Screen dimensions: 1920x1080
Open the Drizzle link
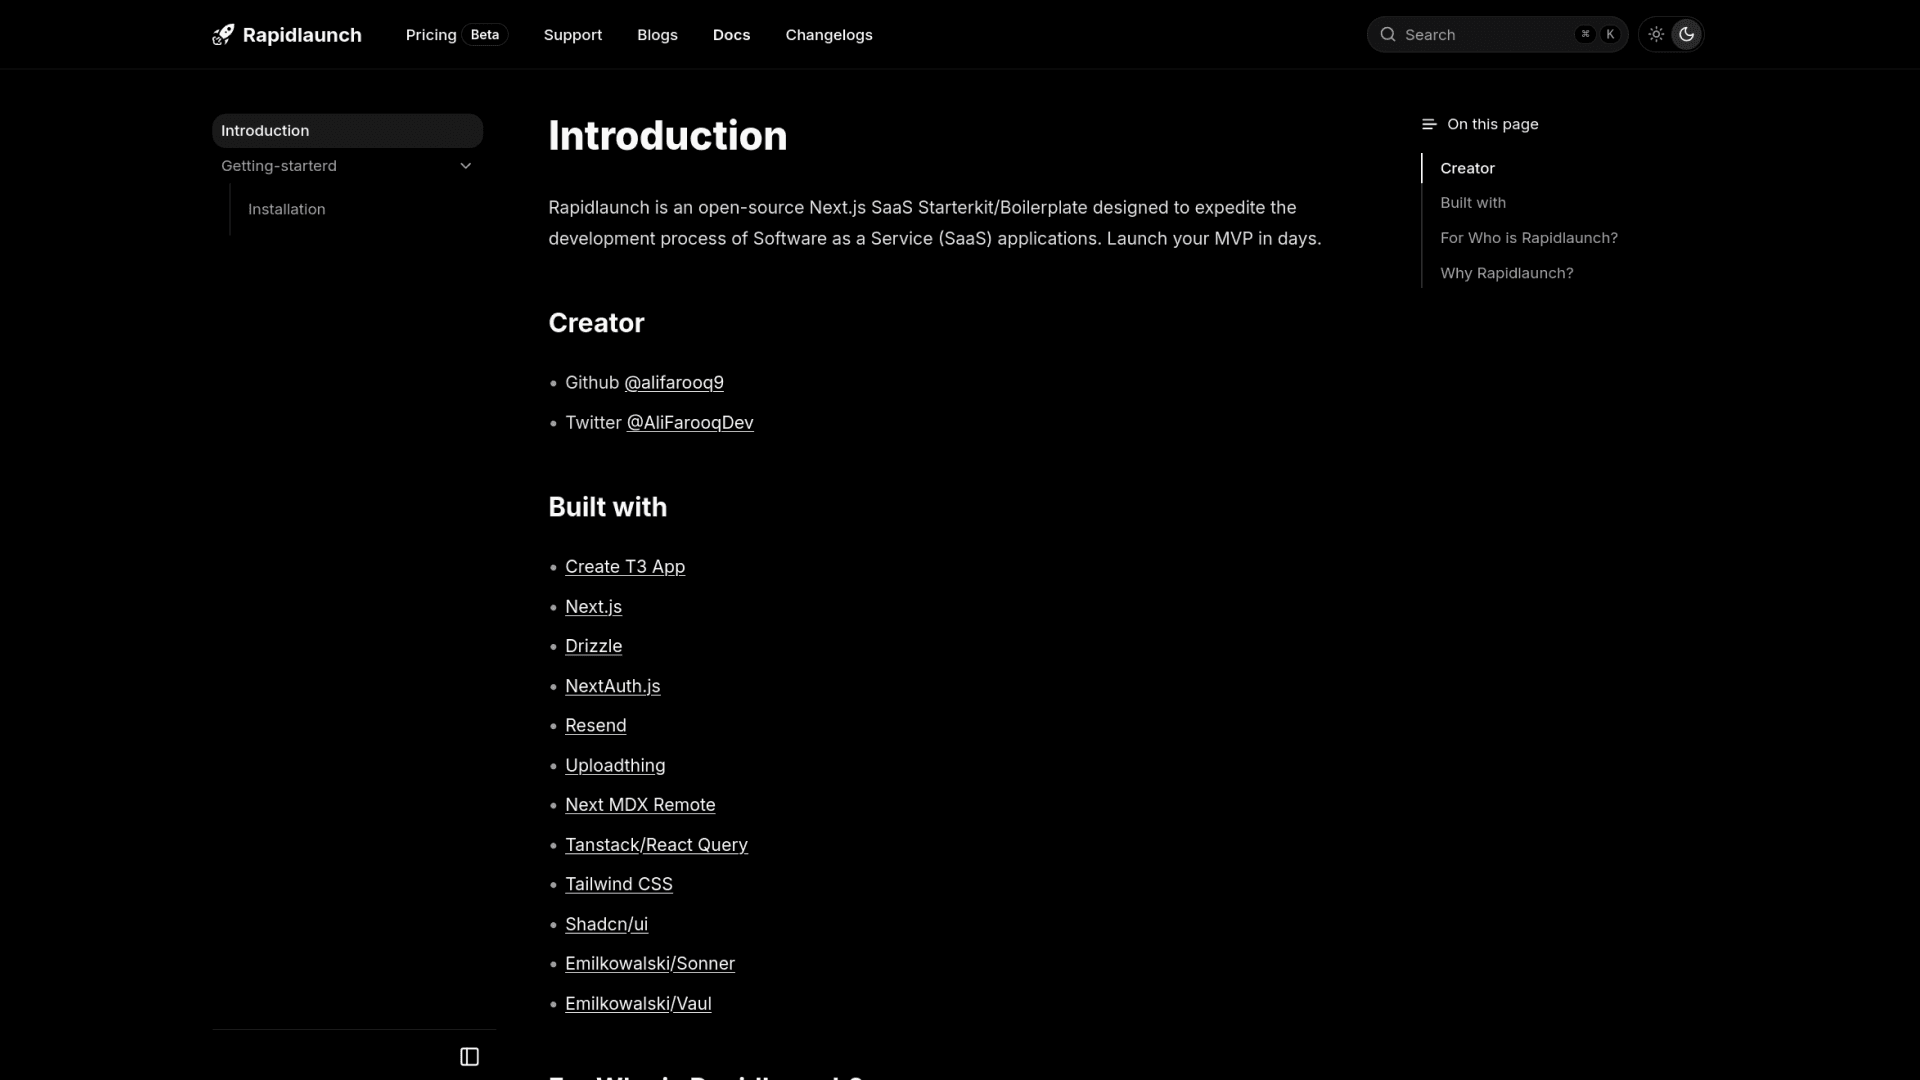pos(593,646)
